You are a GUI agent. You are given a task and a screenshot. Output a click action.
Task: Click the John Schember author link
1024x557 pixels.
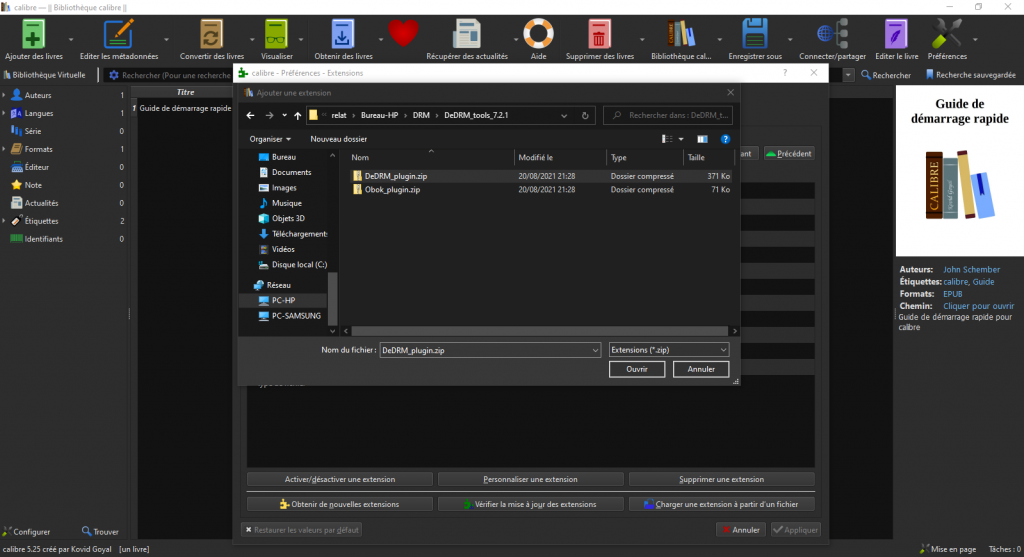(x=971, y=270)
